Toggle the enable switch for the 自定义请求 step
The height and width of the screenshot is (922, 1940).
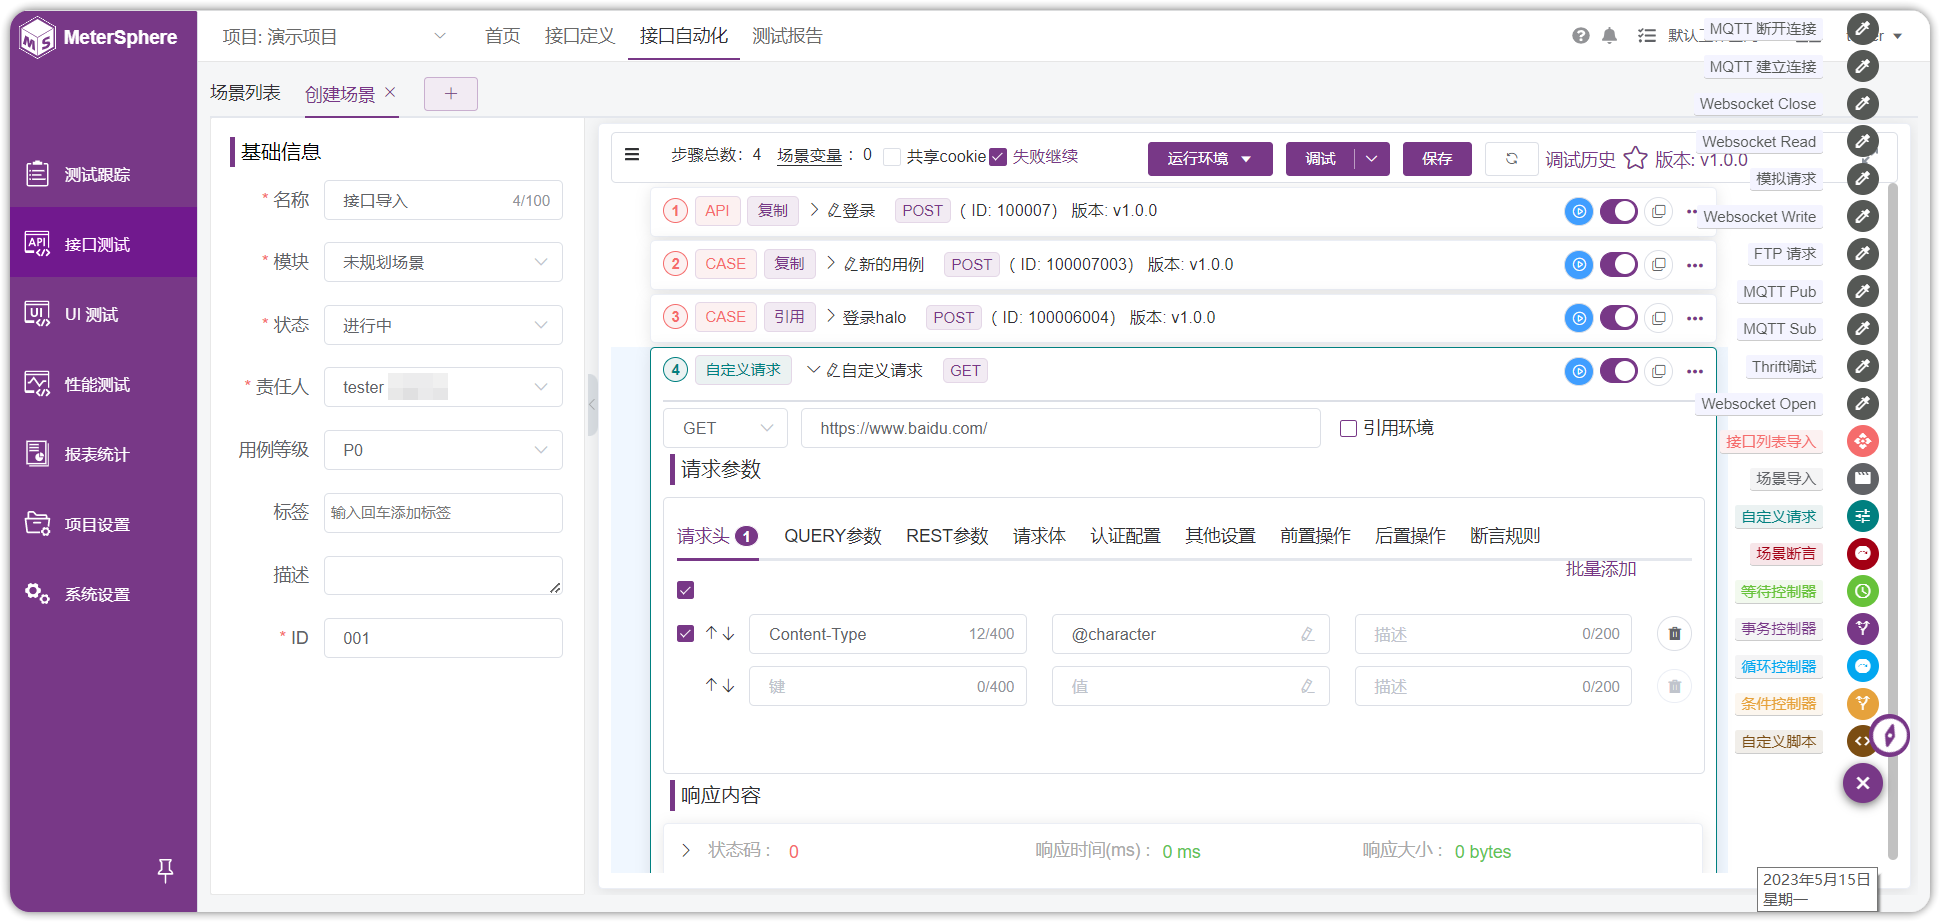(x=1618, y=371)
